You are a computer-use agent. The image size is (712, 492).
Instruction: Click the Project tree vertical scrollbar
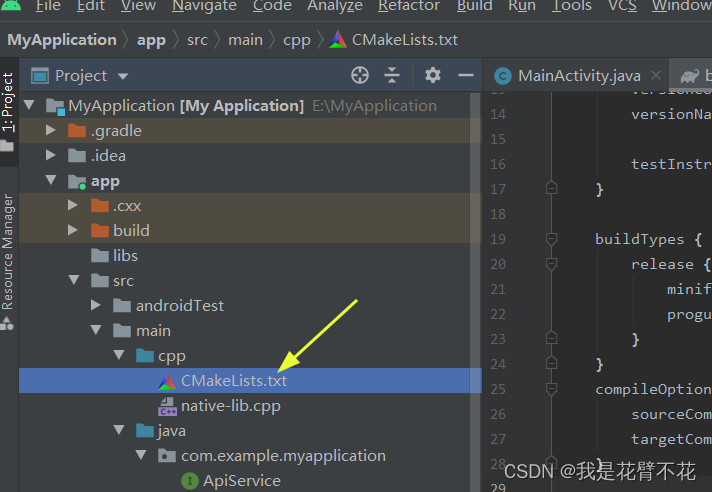point(475,290)
